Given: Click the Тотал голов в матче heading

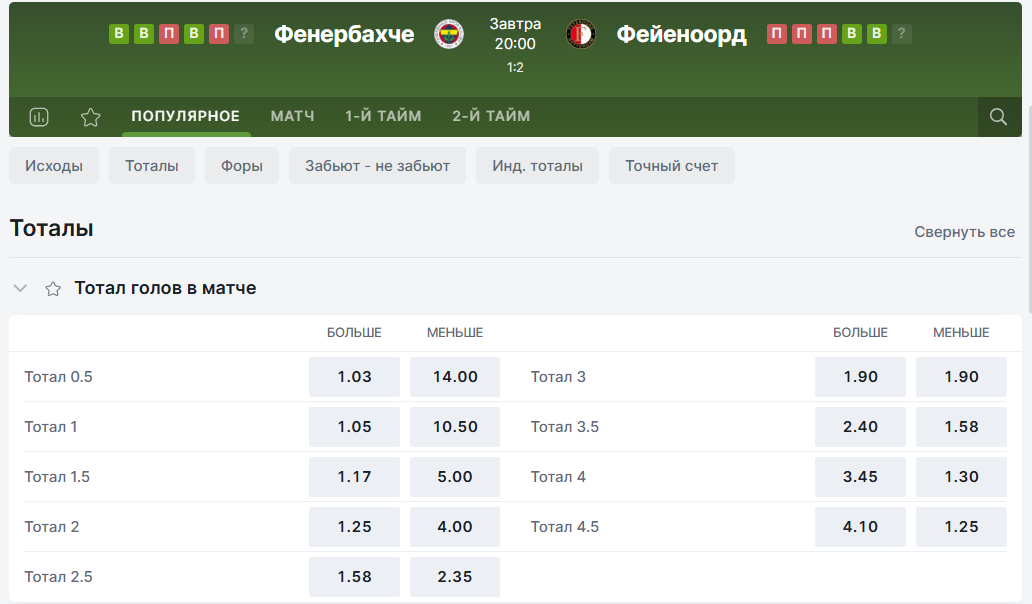Looking at the screenshot, I should pos(165,288).
